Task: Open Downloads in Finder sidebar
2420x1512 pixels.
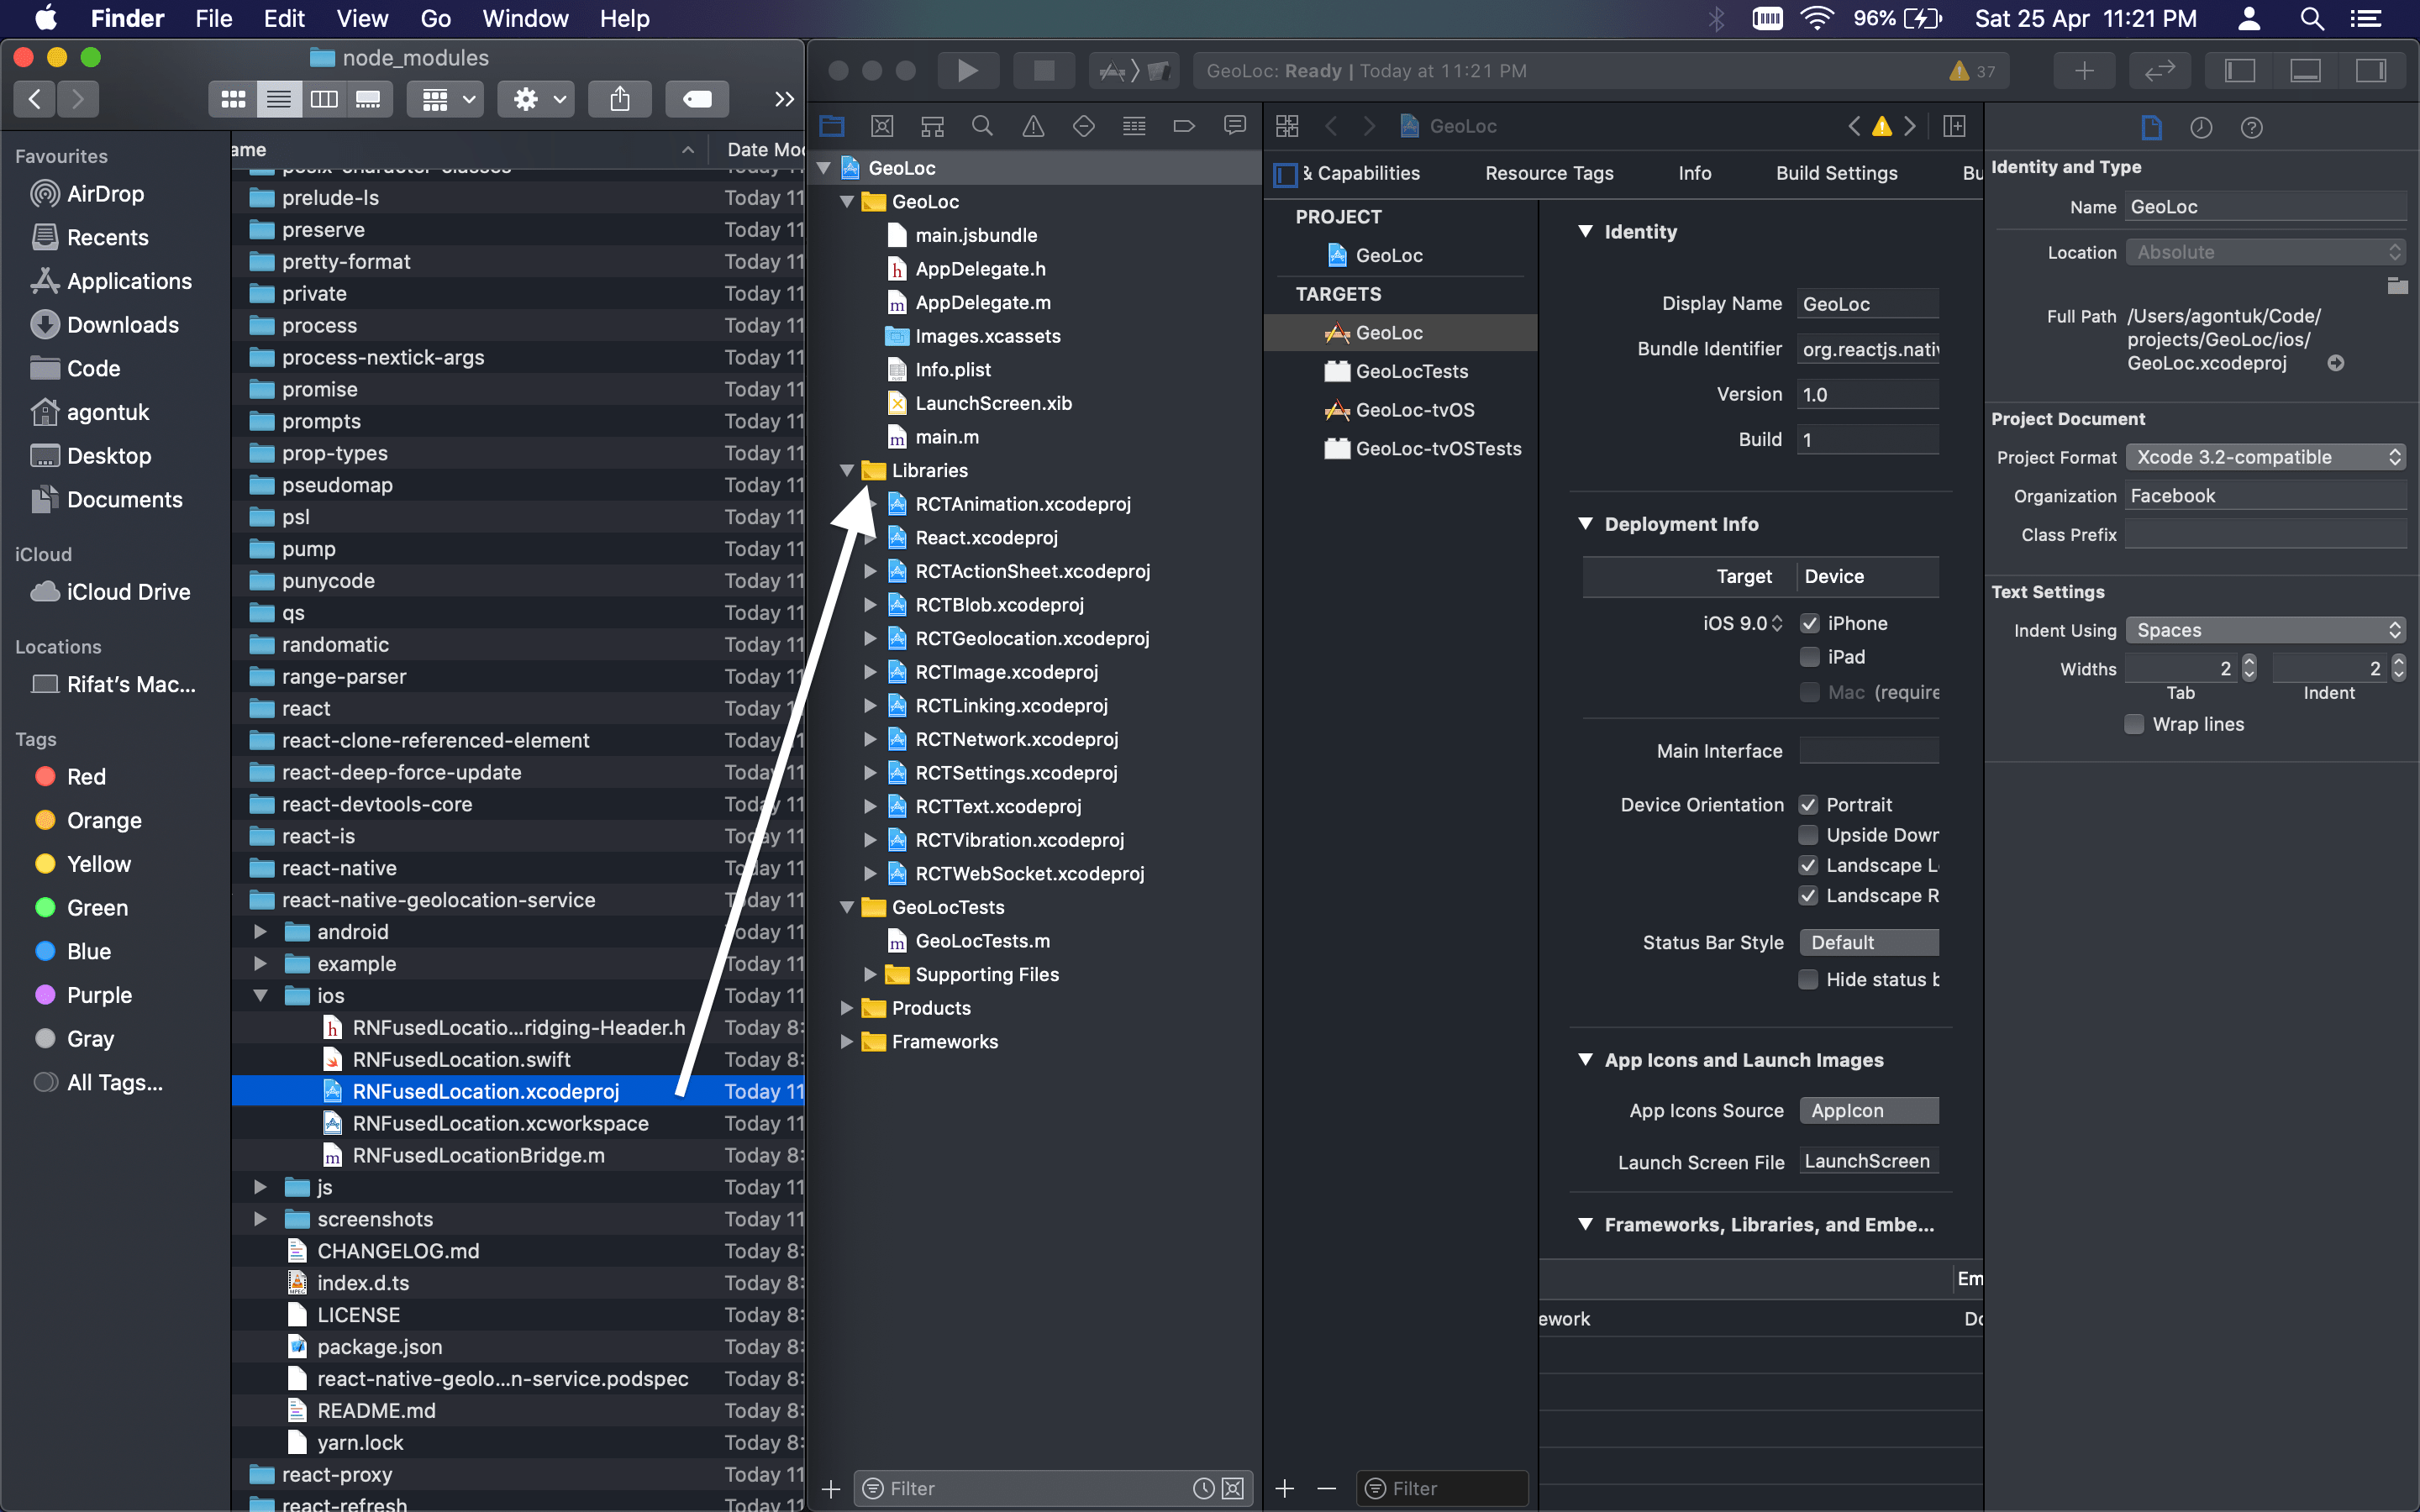Action: [x=122, y=325]
